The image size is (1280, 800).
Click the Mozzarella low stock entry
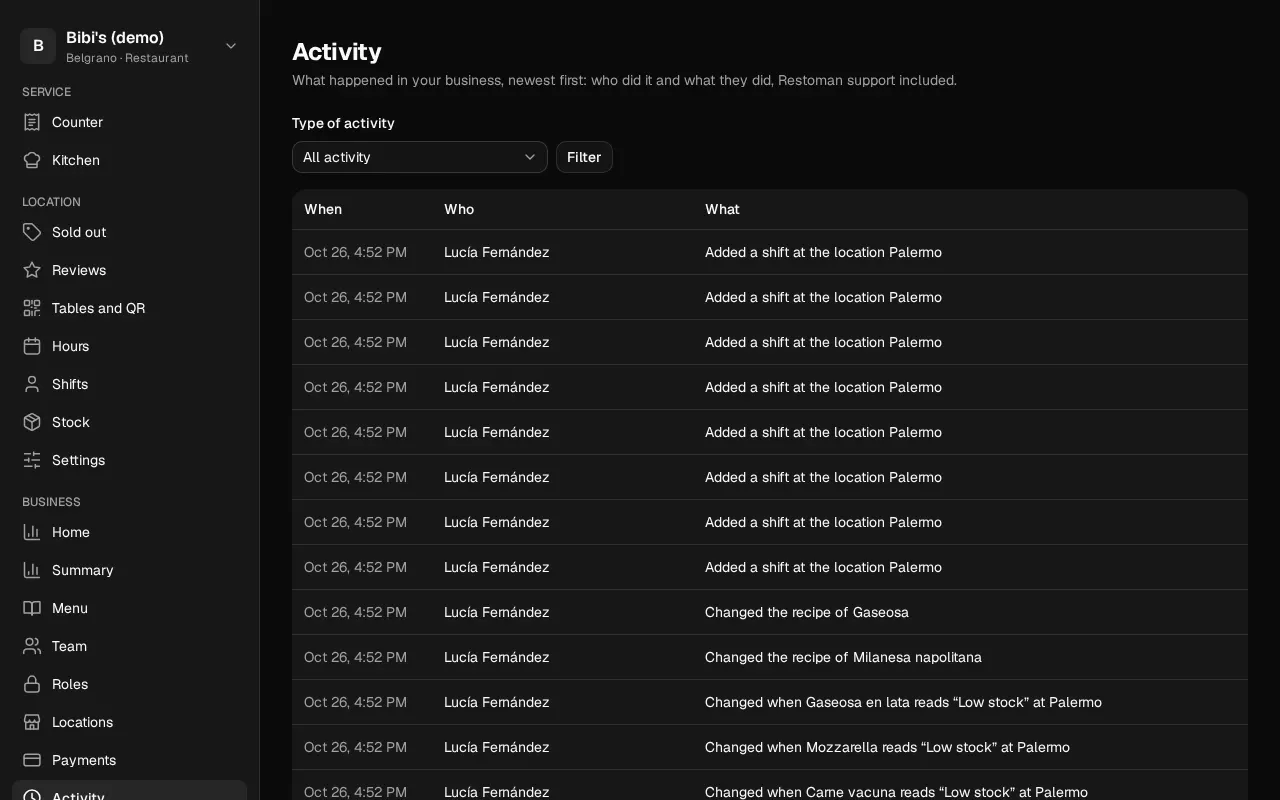(887, 747)
